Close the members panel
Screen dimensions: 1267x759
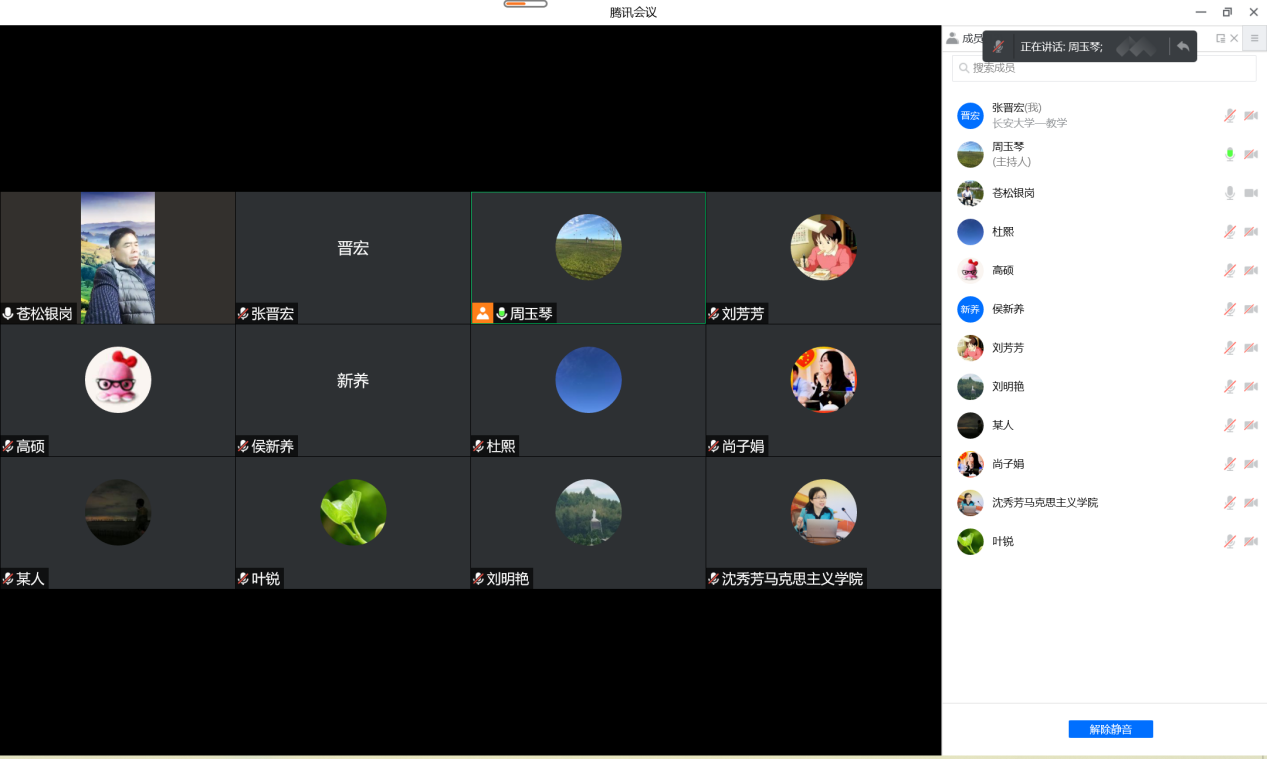1234,38
